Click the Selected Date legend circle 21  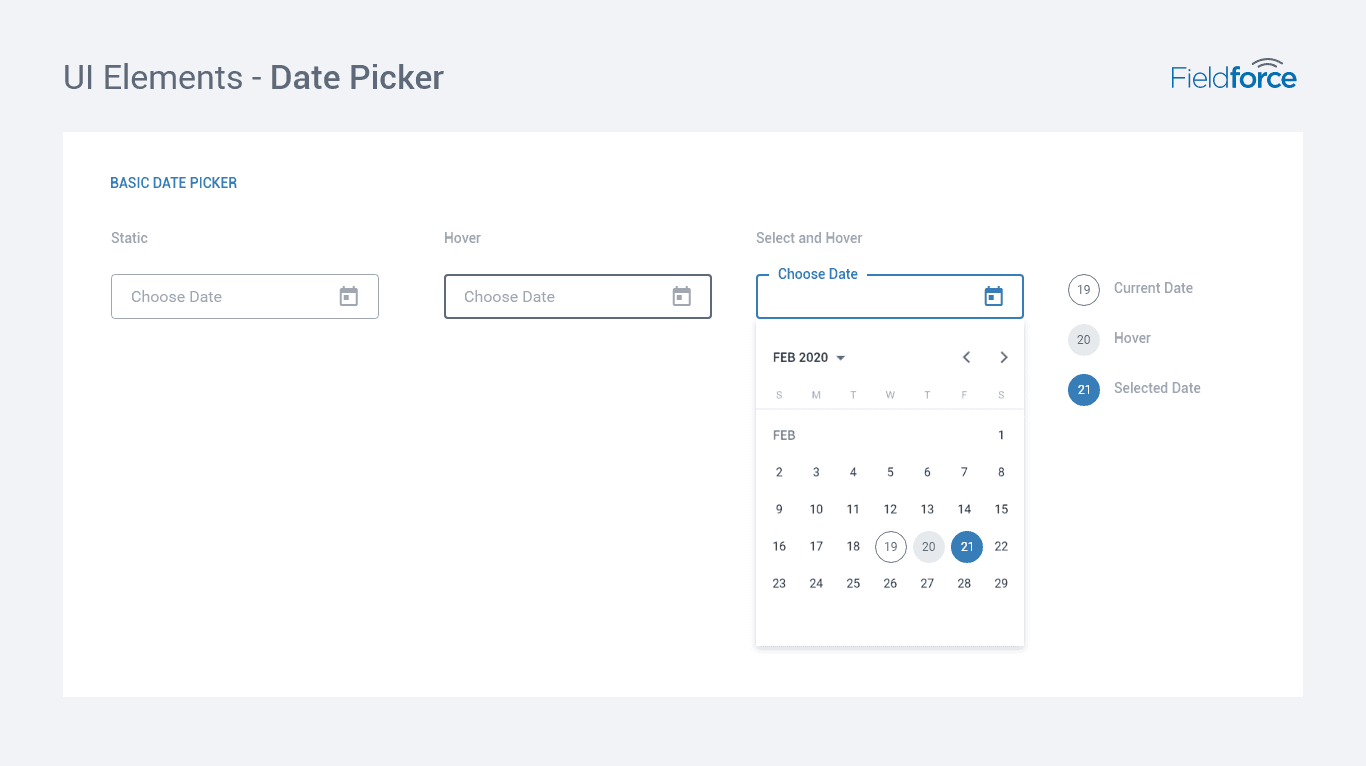click(x=1084, y=390)
